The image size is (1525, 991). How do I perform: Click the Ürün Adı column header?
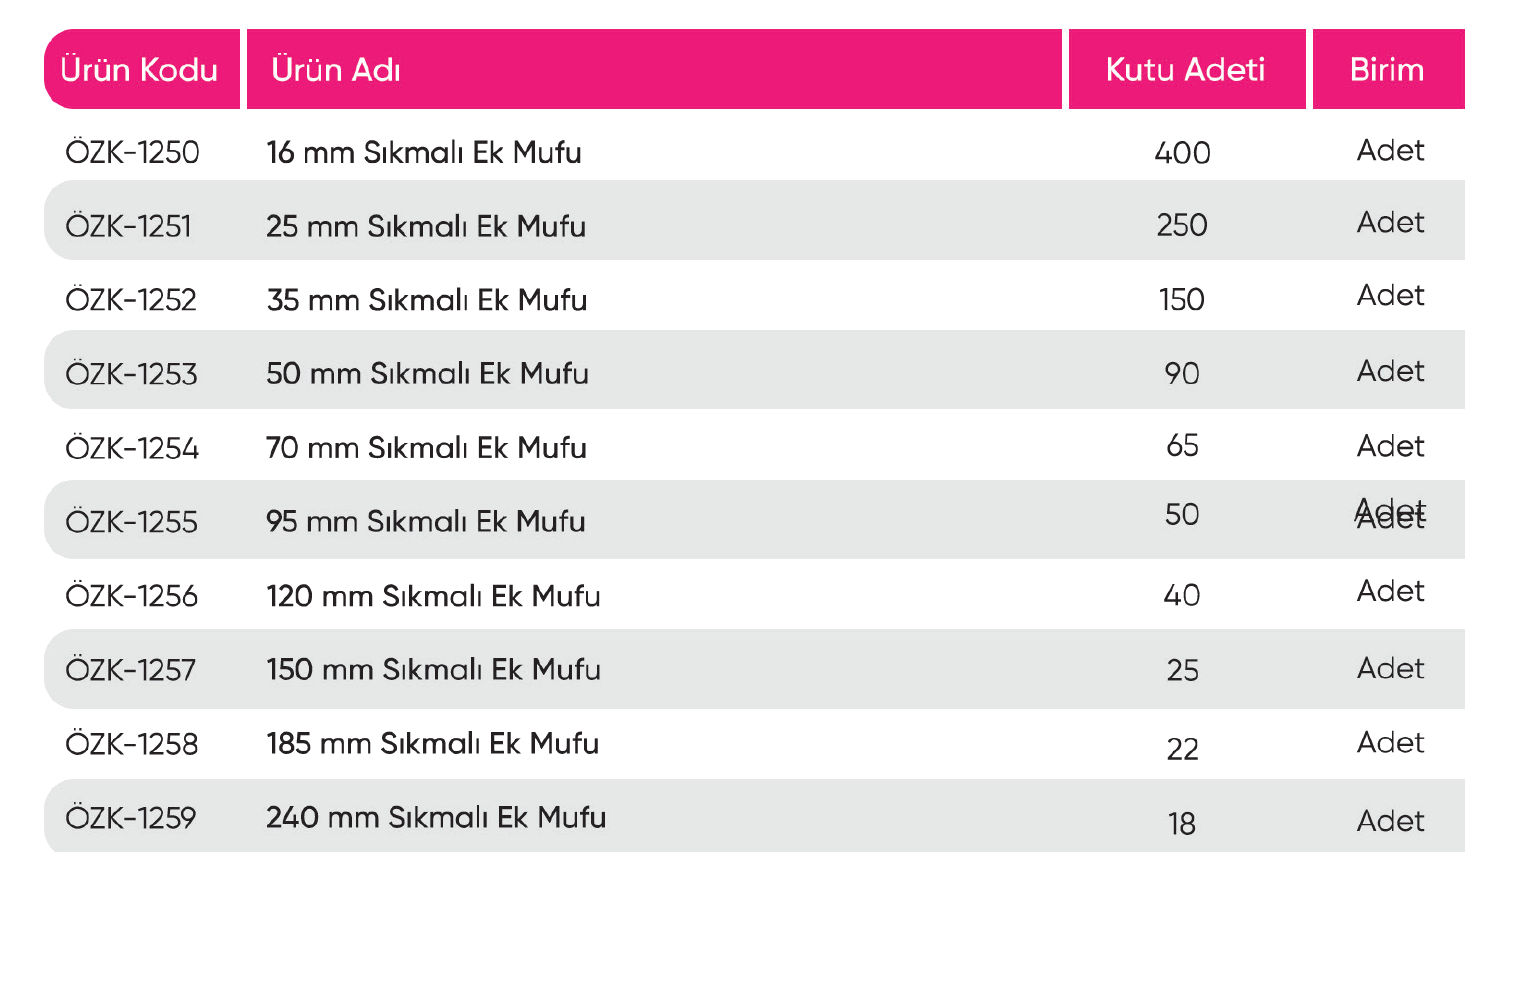tap(336, 70)
